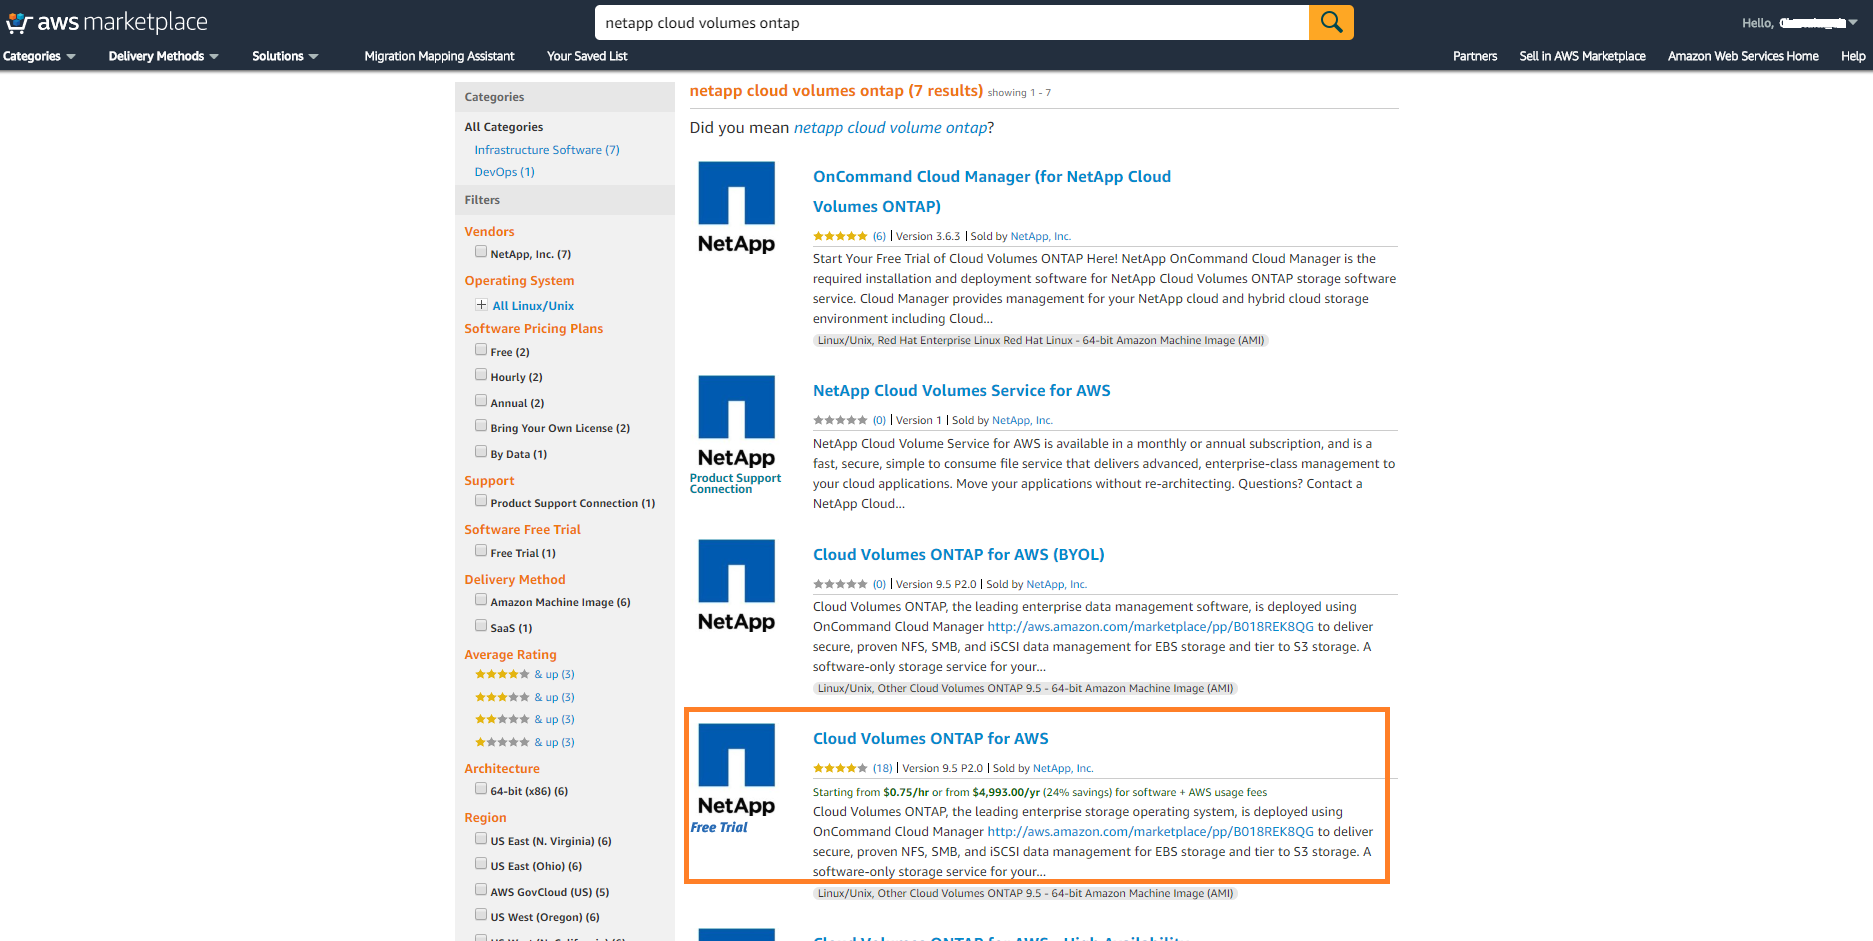Click the AWS Marketplace logo
The image size is (1873, 941).
click(x=107, y=22)
